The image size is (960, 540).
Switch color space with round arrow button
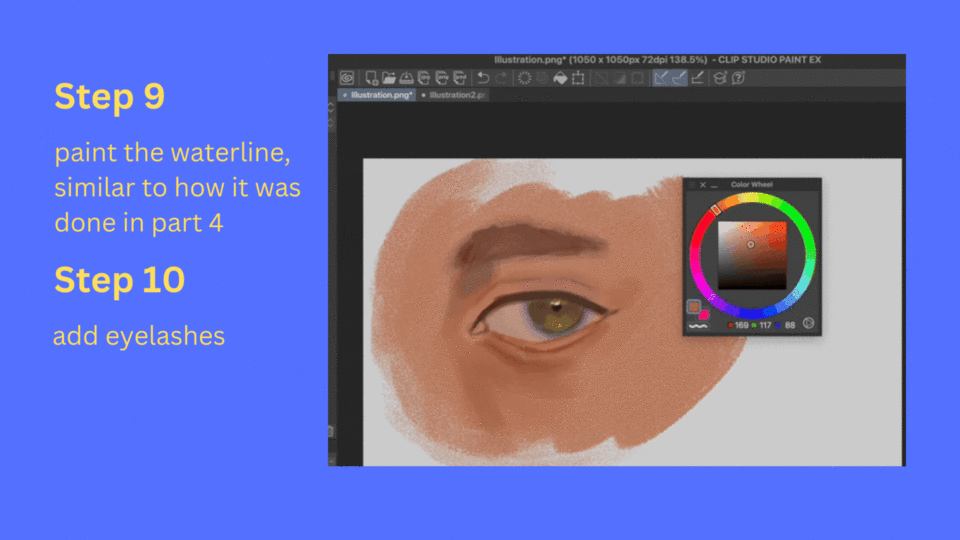point(809,323)
